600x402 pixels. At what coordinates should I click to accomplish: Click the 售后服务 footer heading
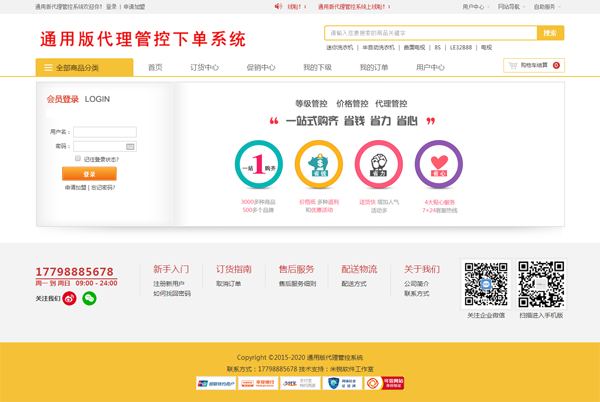(x=297, y=269)
